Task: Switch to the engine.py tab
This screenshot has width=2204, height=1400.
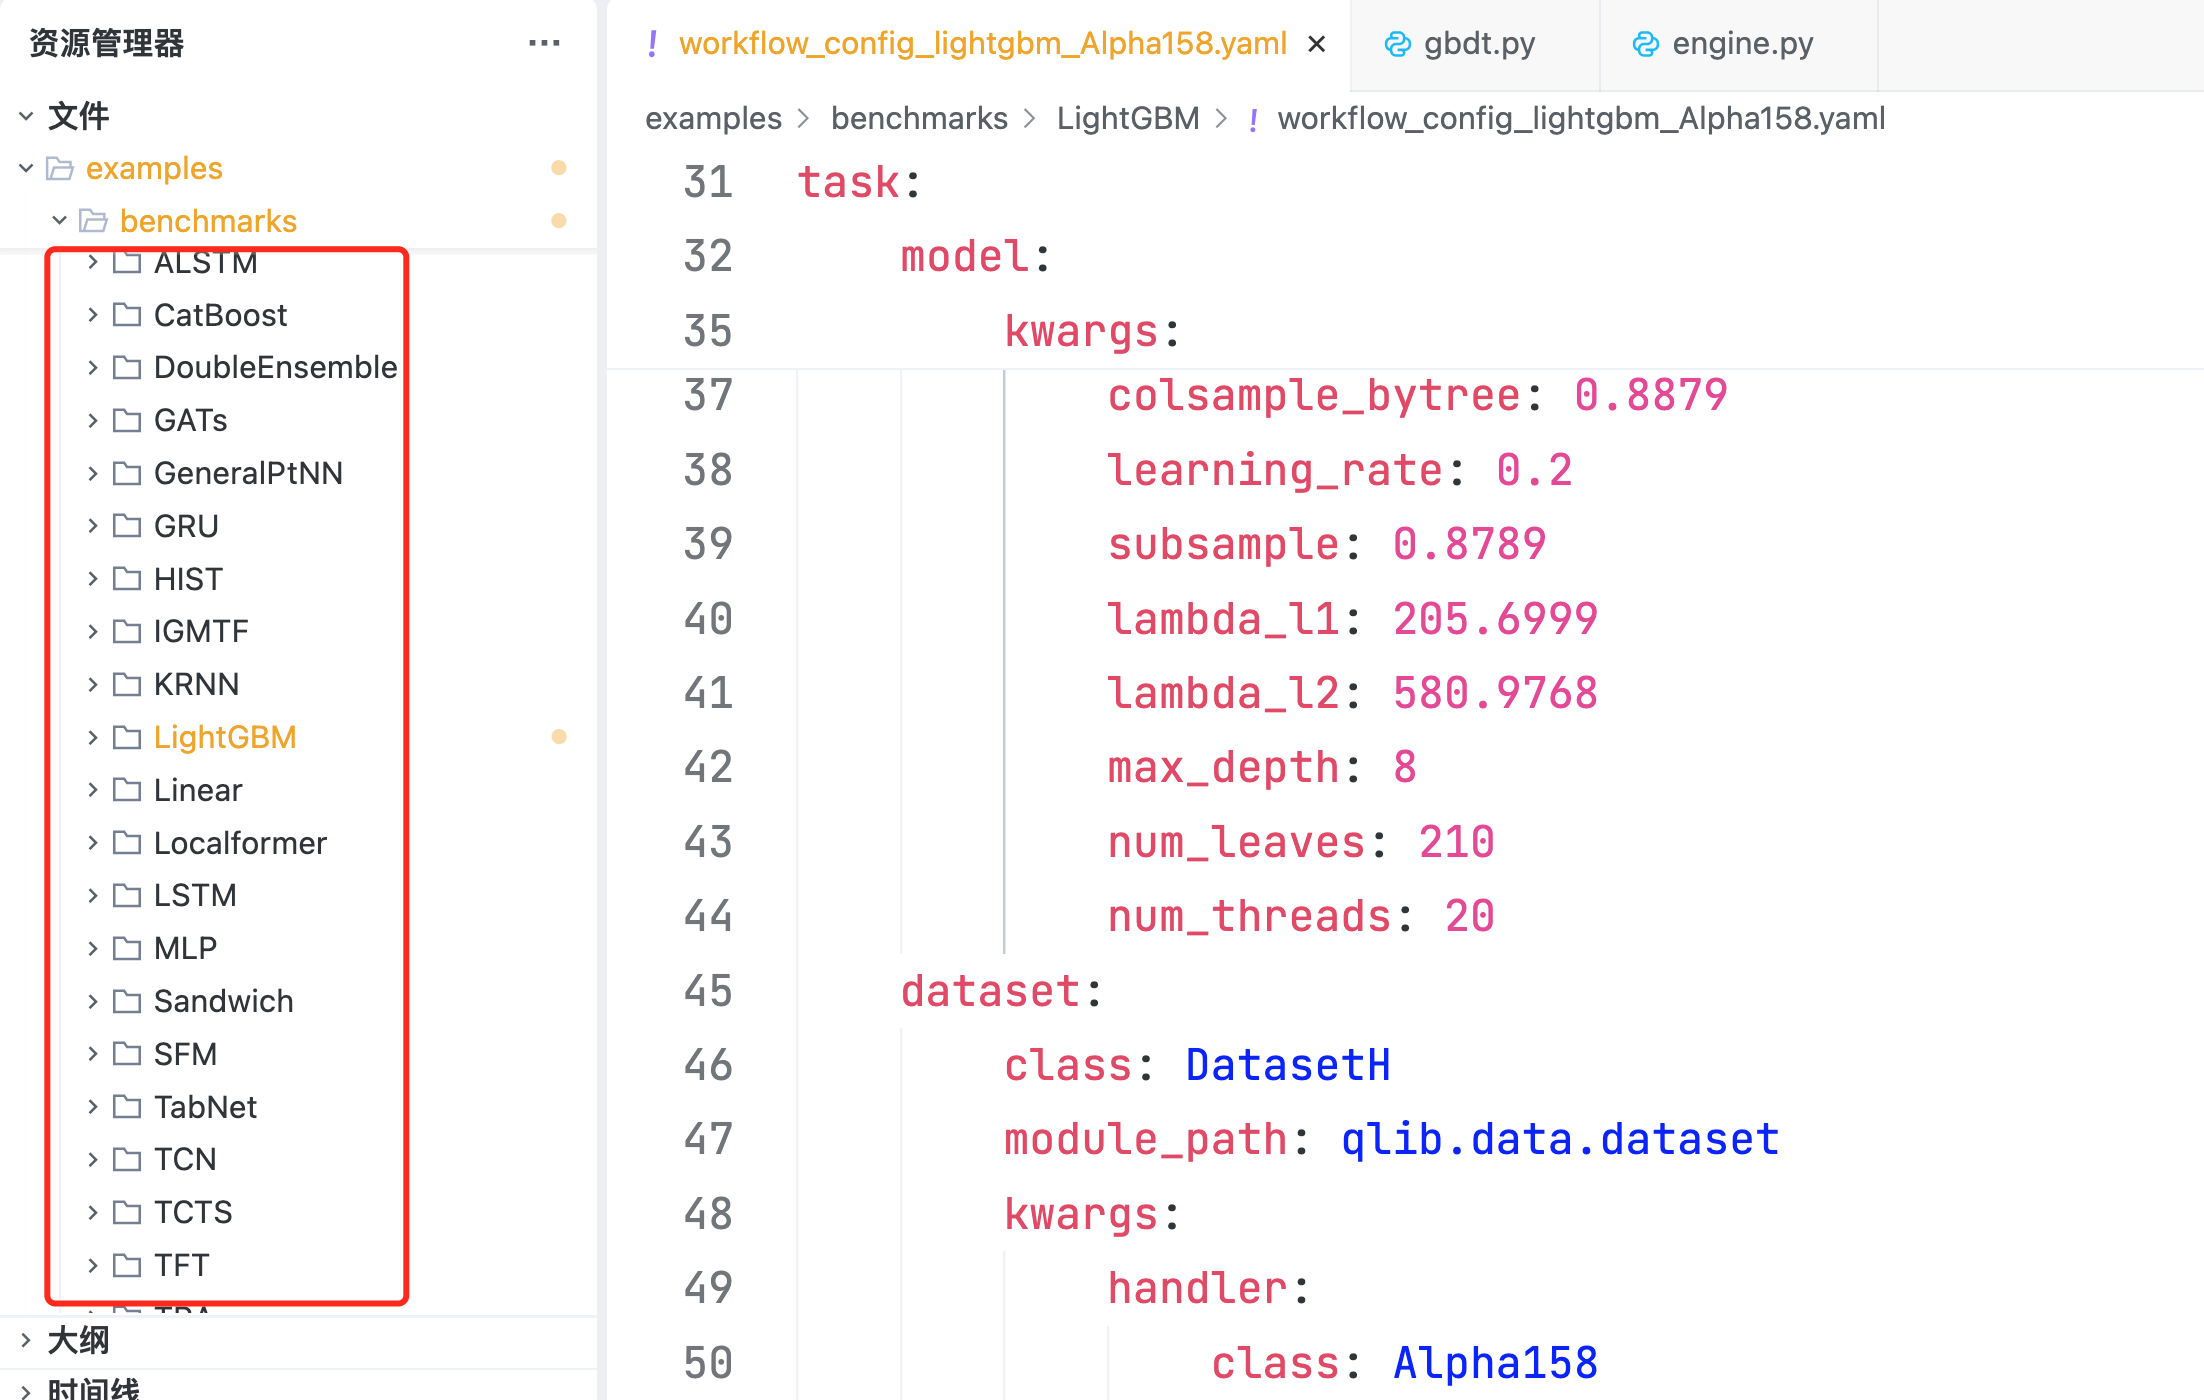Action: tap(1741, 44)
